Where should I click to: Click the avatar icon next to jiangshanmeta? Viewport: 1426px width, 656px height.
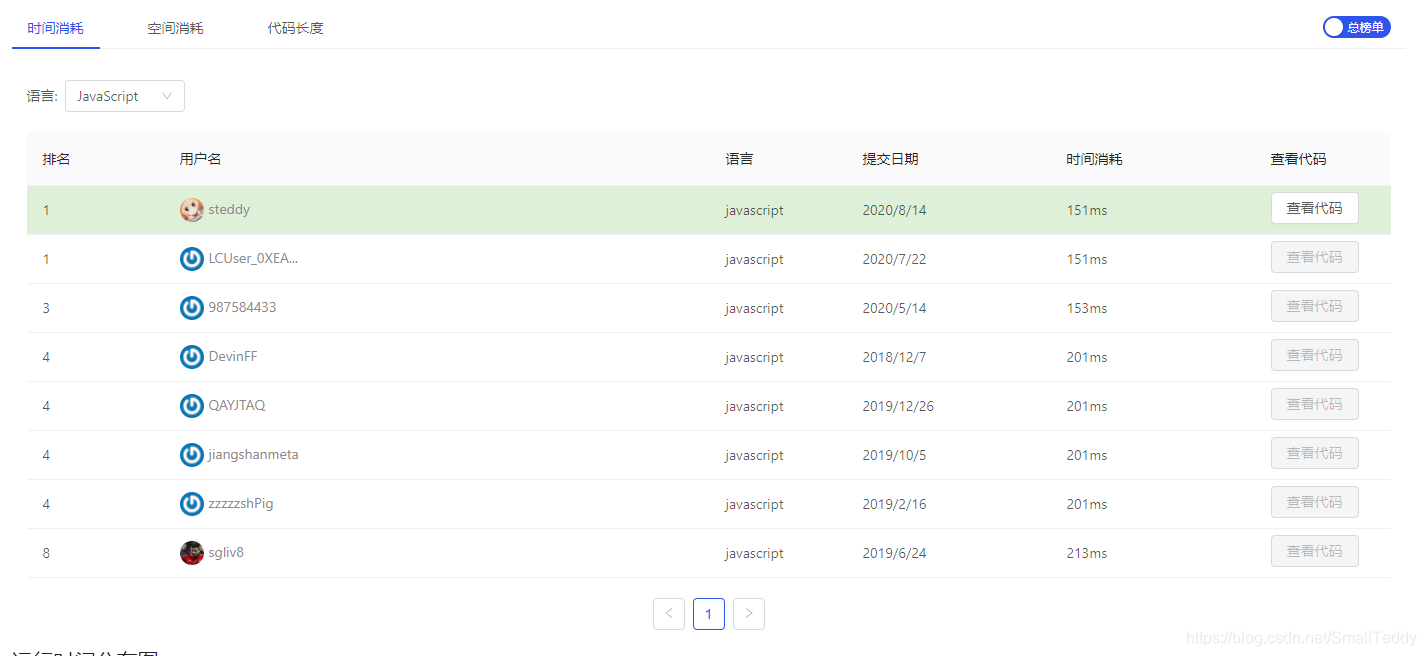click(x=191, y=454)
